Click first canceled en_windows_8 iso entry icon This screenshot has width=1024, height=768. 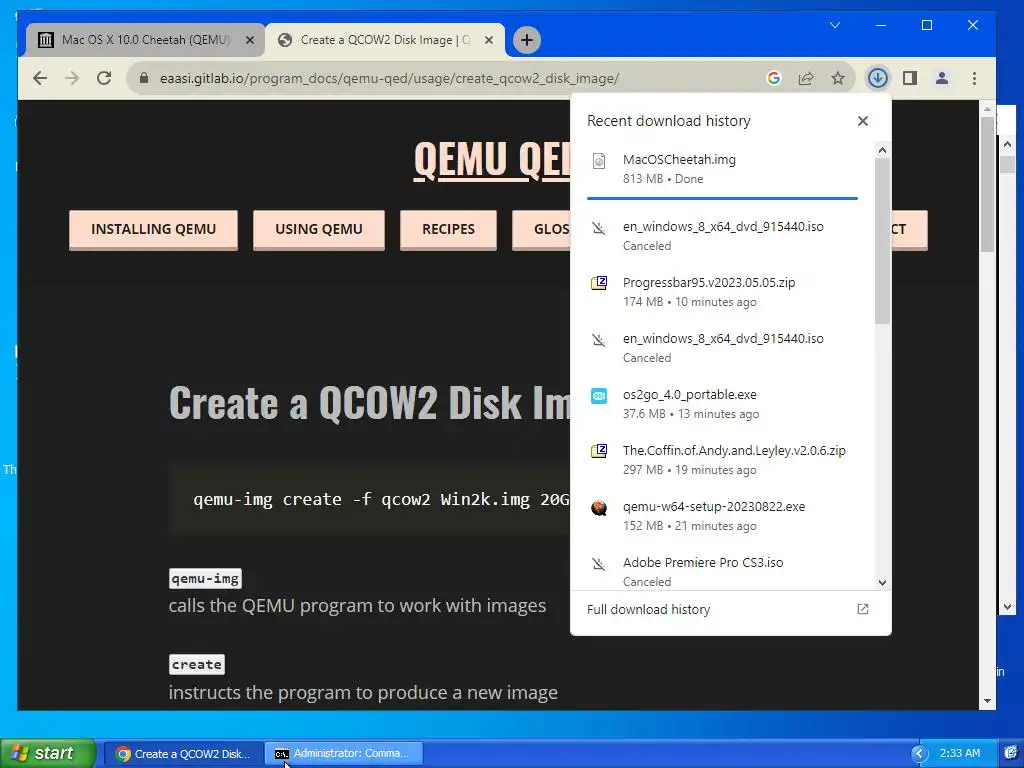[599, 228]
